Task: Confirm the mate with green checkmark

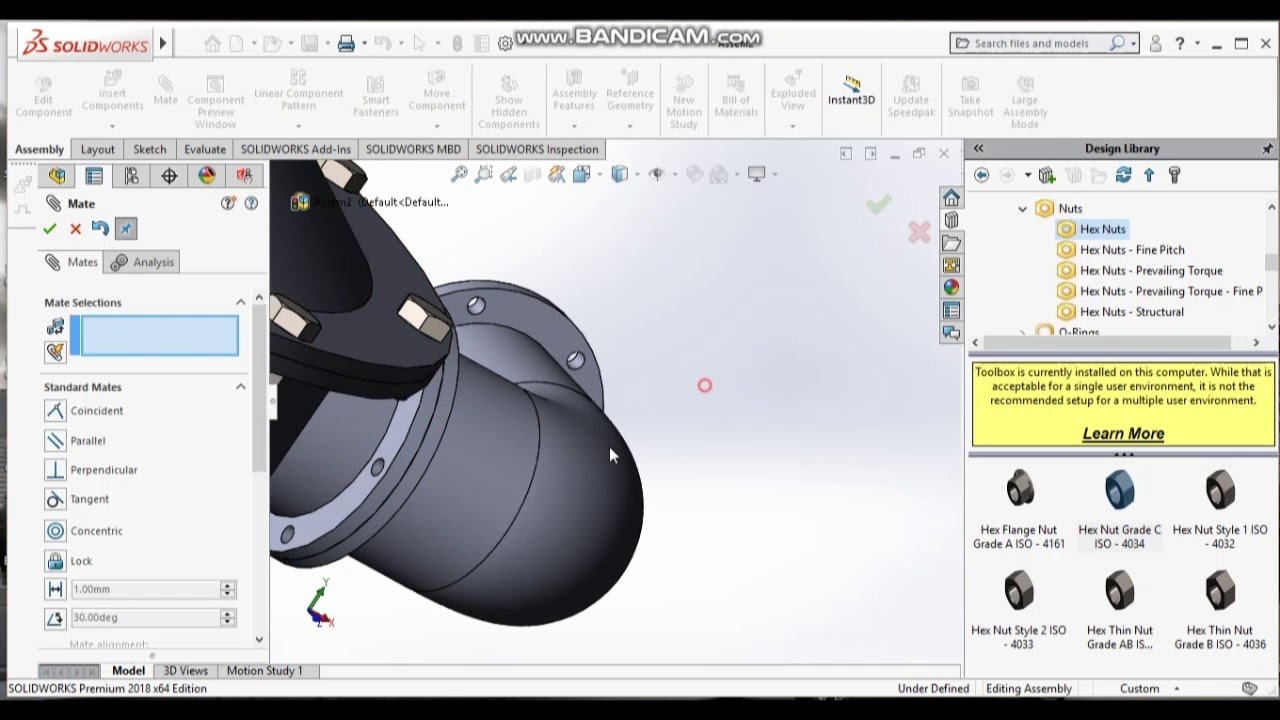Action: coord(49,229)
